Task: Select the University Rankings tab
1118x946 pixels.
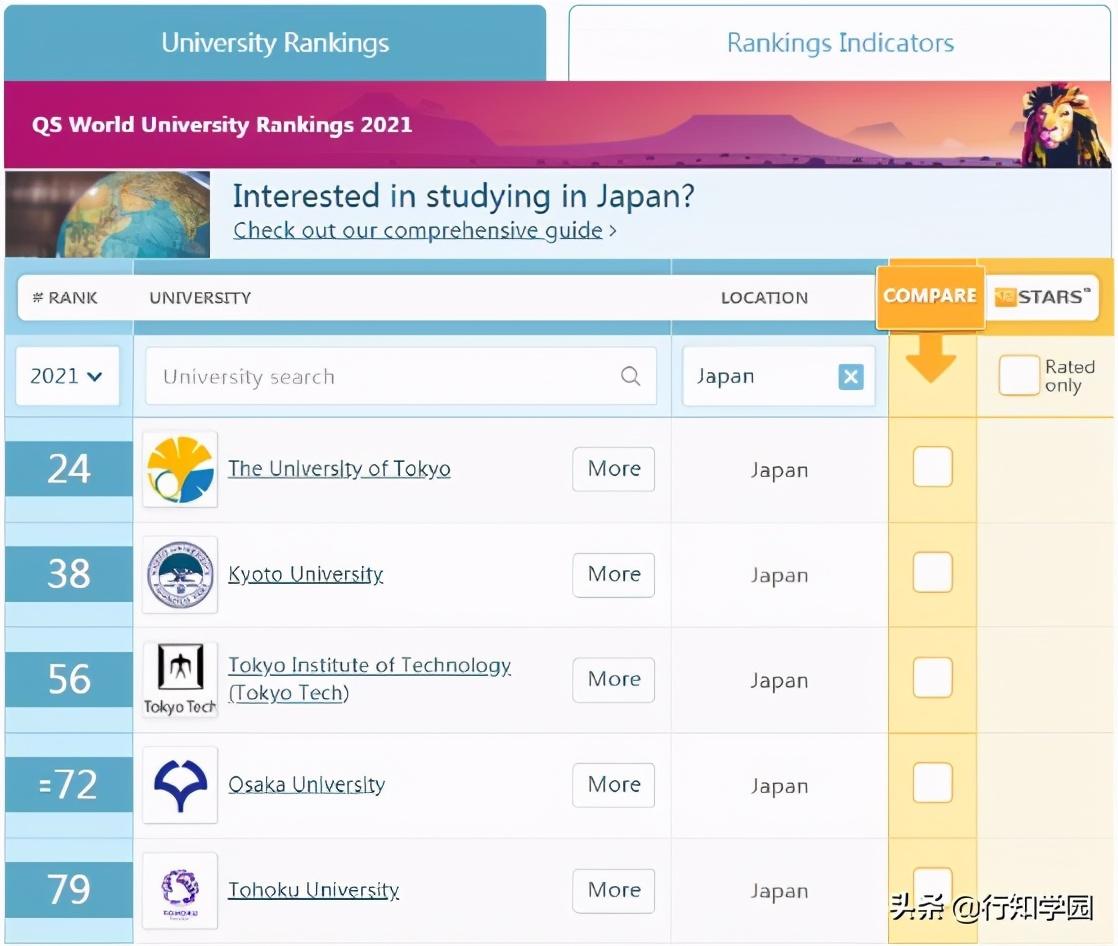Action: click(x=275, y=44)
